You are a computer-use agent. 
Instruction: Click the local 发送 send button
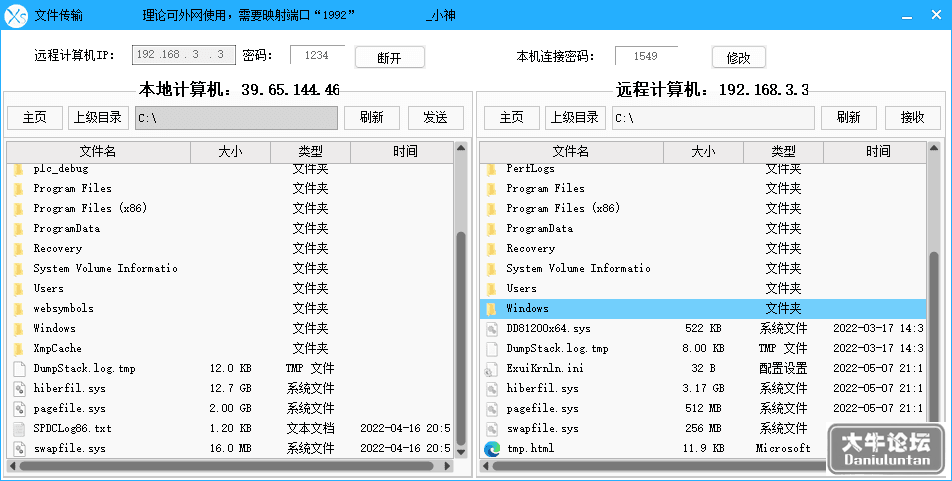point(435,118)
